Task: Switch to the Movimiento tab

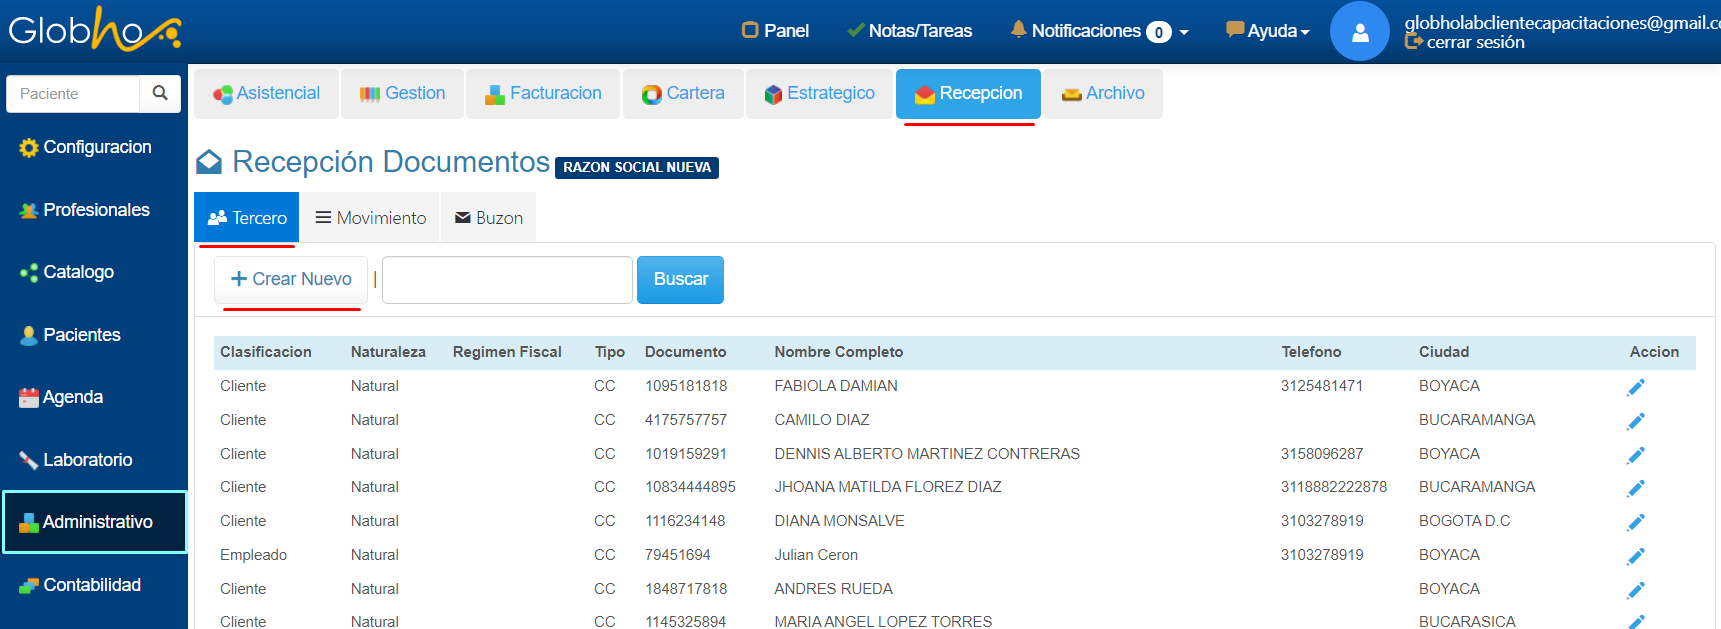Action: tap(370, 218)
